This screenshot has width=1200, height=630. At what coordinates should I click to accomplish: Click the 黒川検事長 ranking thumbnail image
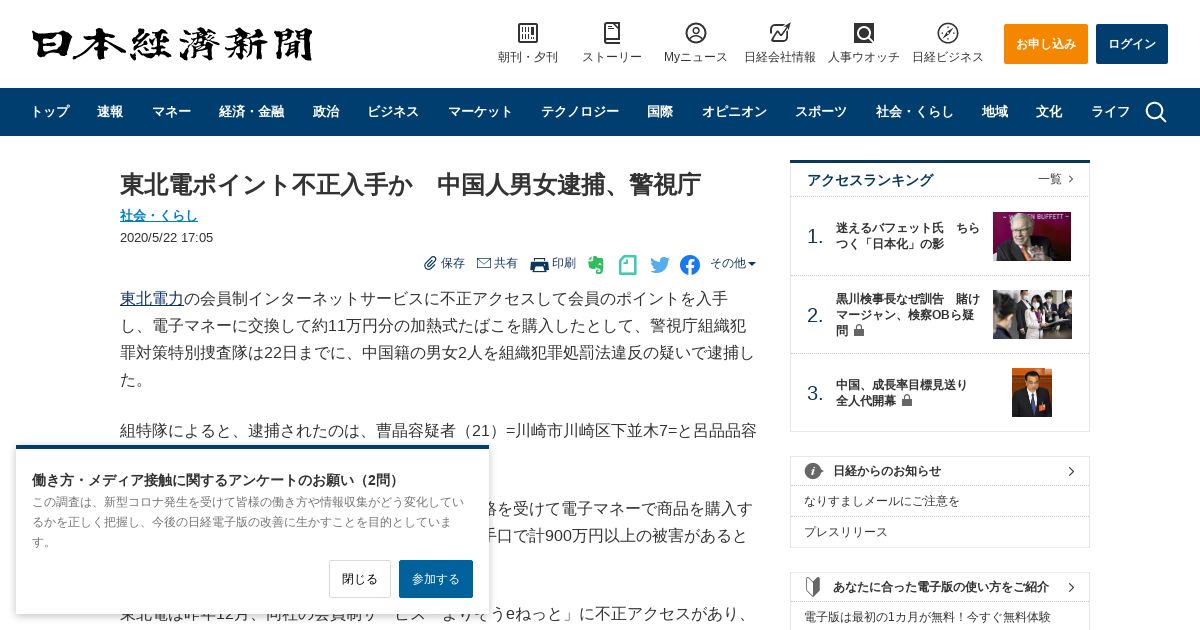1032,314
